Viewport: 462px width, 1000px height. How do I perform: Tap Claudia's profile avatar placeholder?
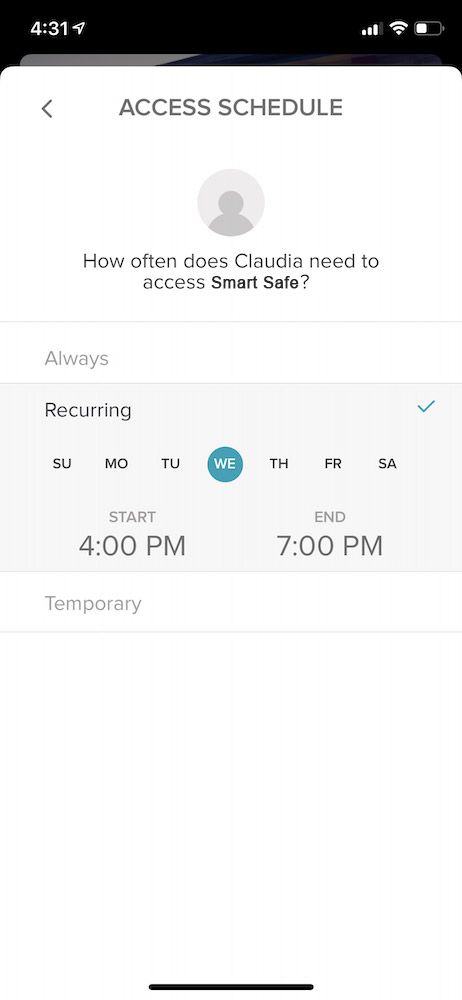coord(231,203)
